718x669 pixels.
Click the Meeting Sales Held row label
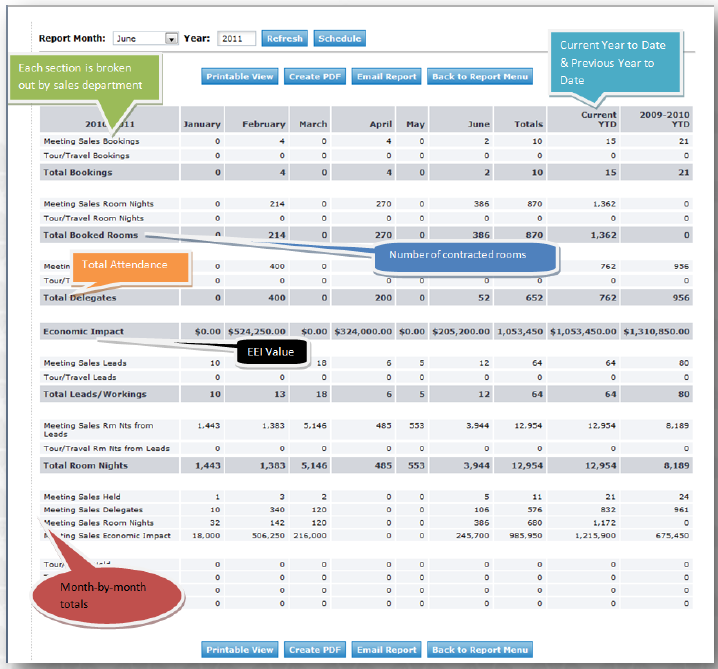[x=82, y=497]
